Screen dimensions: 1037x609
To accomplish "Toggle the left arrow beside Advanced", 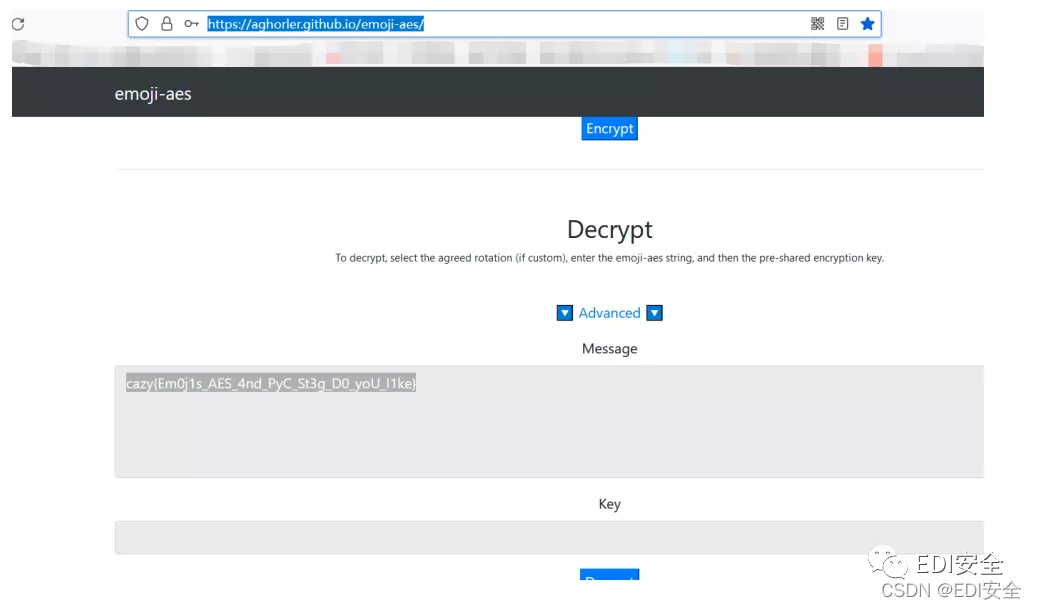I will [564, 313].
